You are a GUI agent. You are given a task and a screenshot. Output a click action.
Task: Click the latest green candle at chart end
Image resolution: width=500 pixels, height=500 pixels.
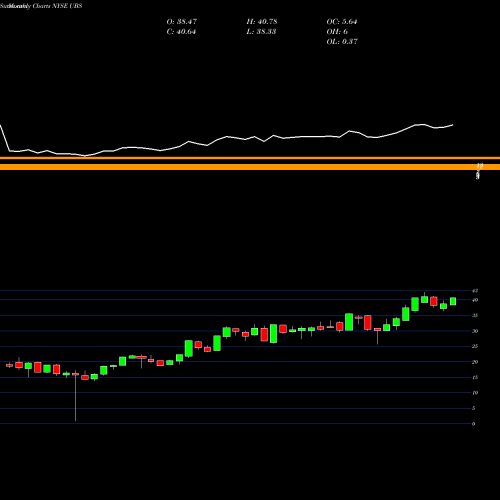pos(453,301)
